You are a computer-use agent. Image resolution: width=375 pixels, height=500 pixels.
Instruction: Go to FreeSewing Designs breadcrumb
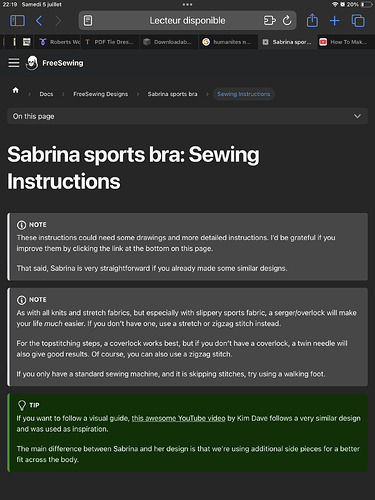(x=101, y=94)
